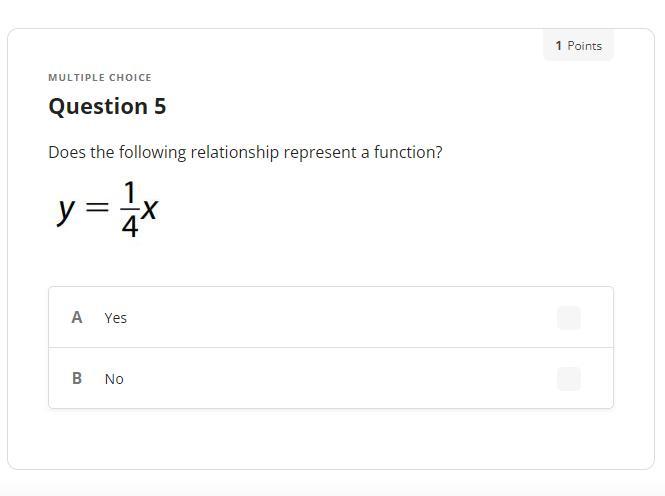The width and height of the screenshot is (665, 496).
Task: Click the number "5" in the heading
Action: coord(160,107)
